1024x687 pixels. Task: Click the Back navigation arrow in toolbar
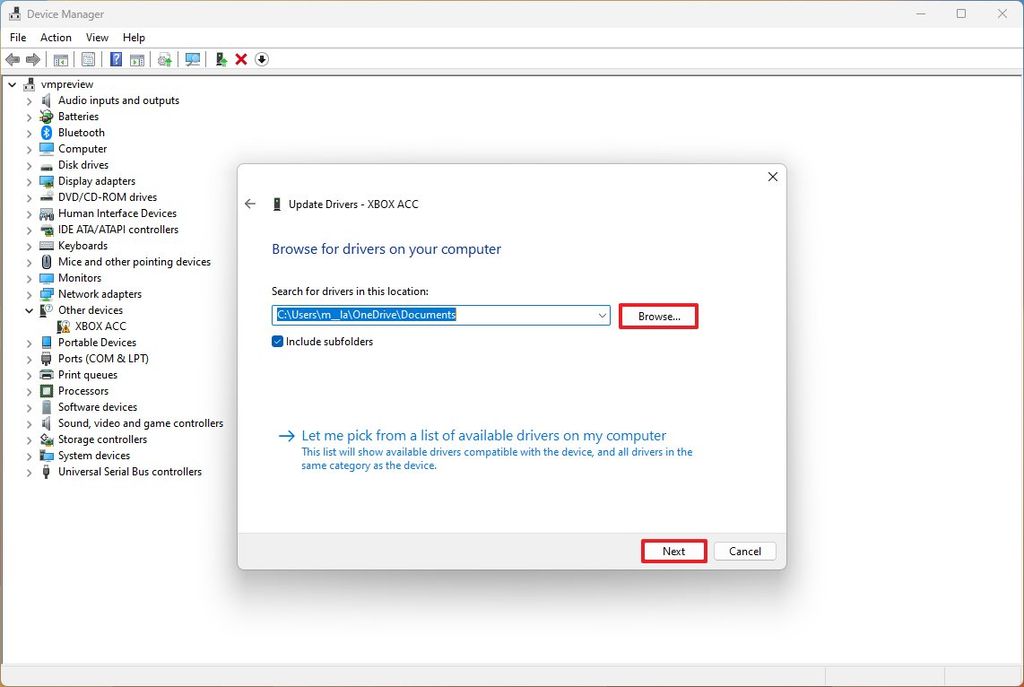click(12, 59)
